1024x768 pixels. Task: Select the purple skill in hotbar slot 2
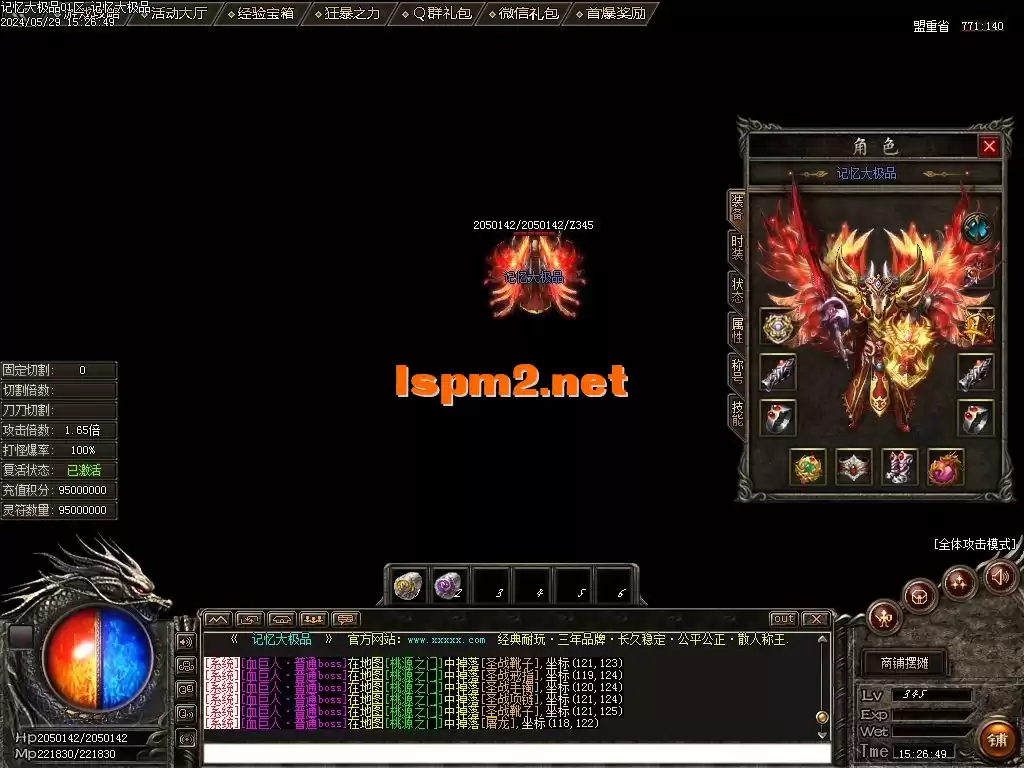pos(448,588)
